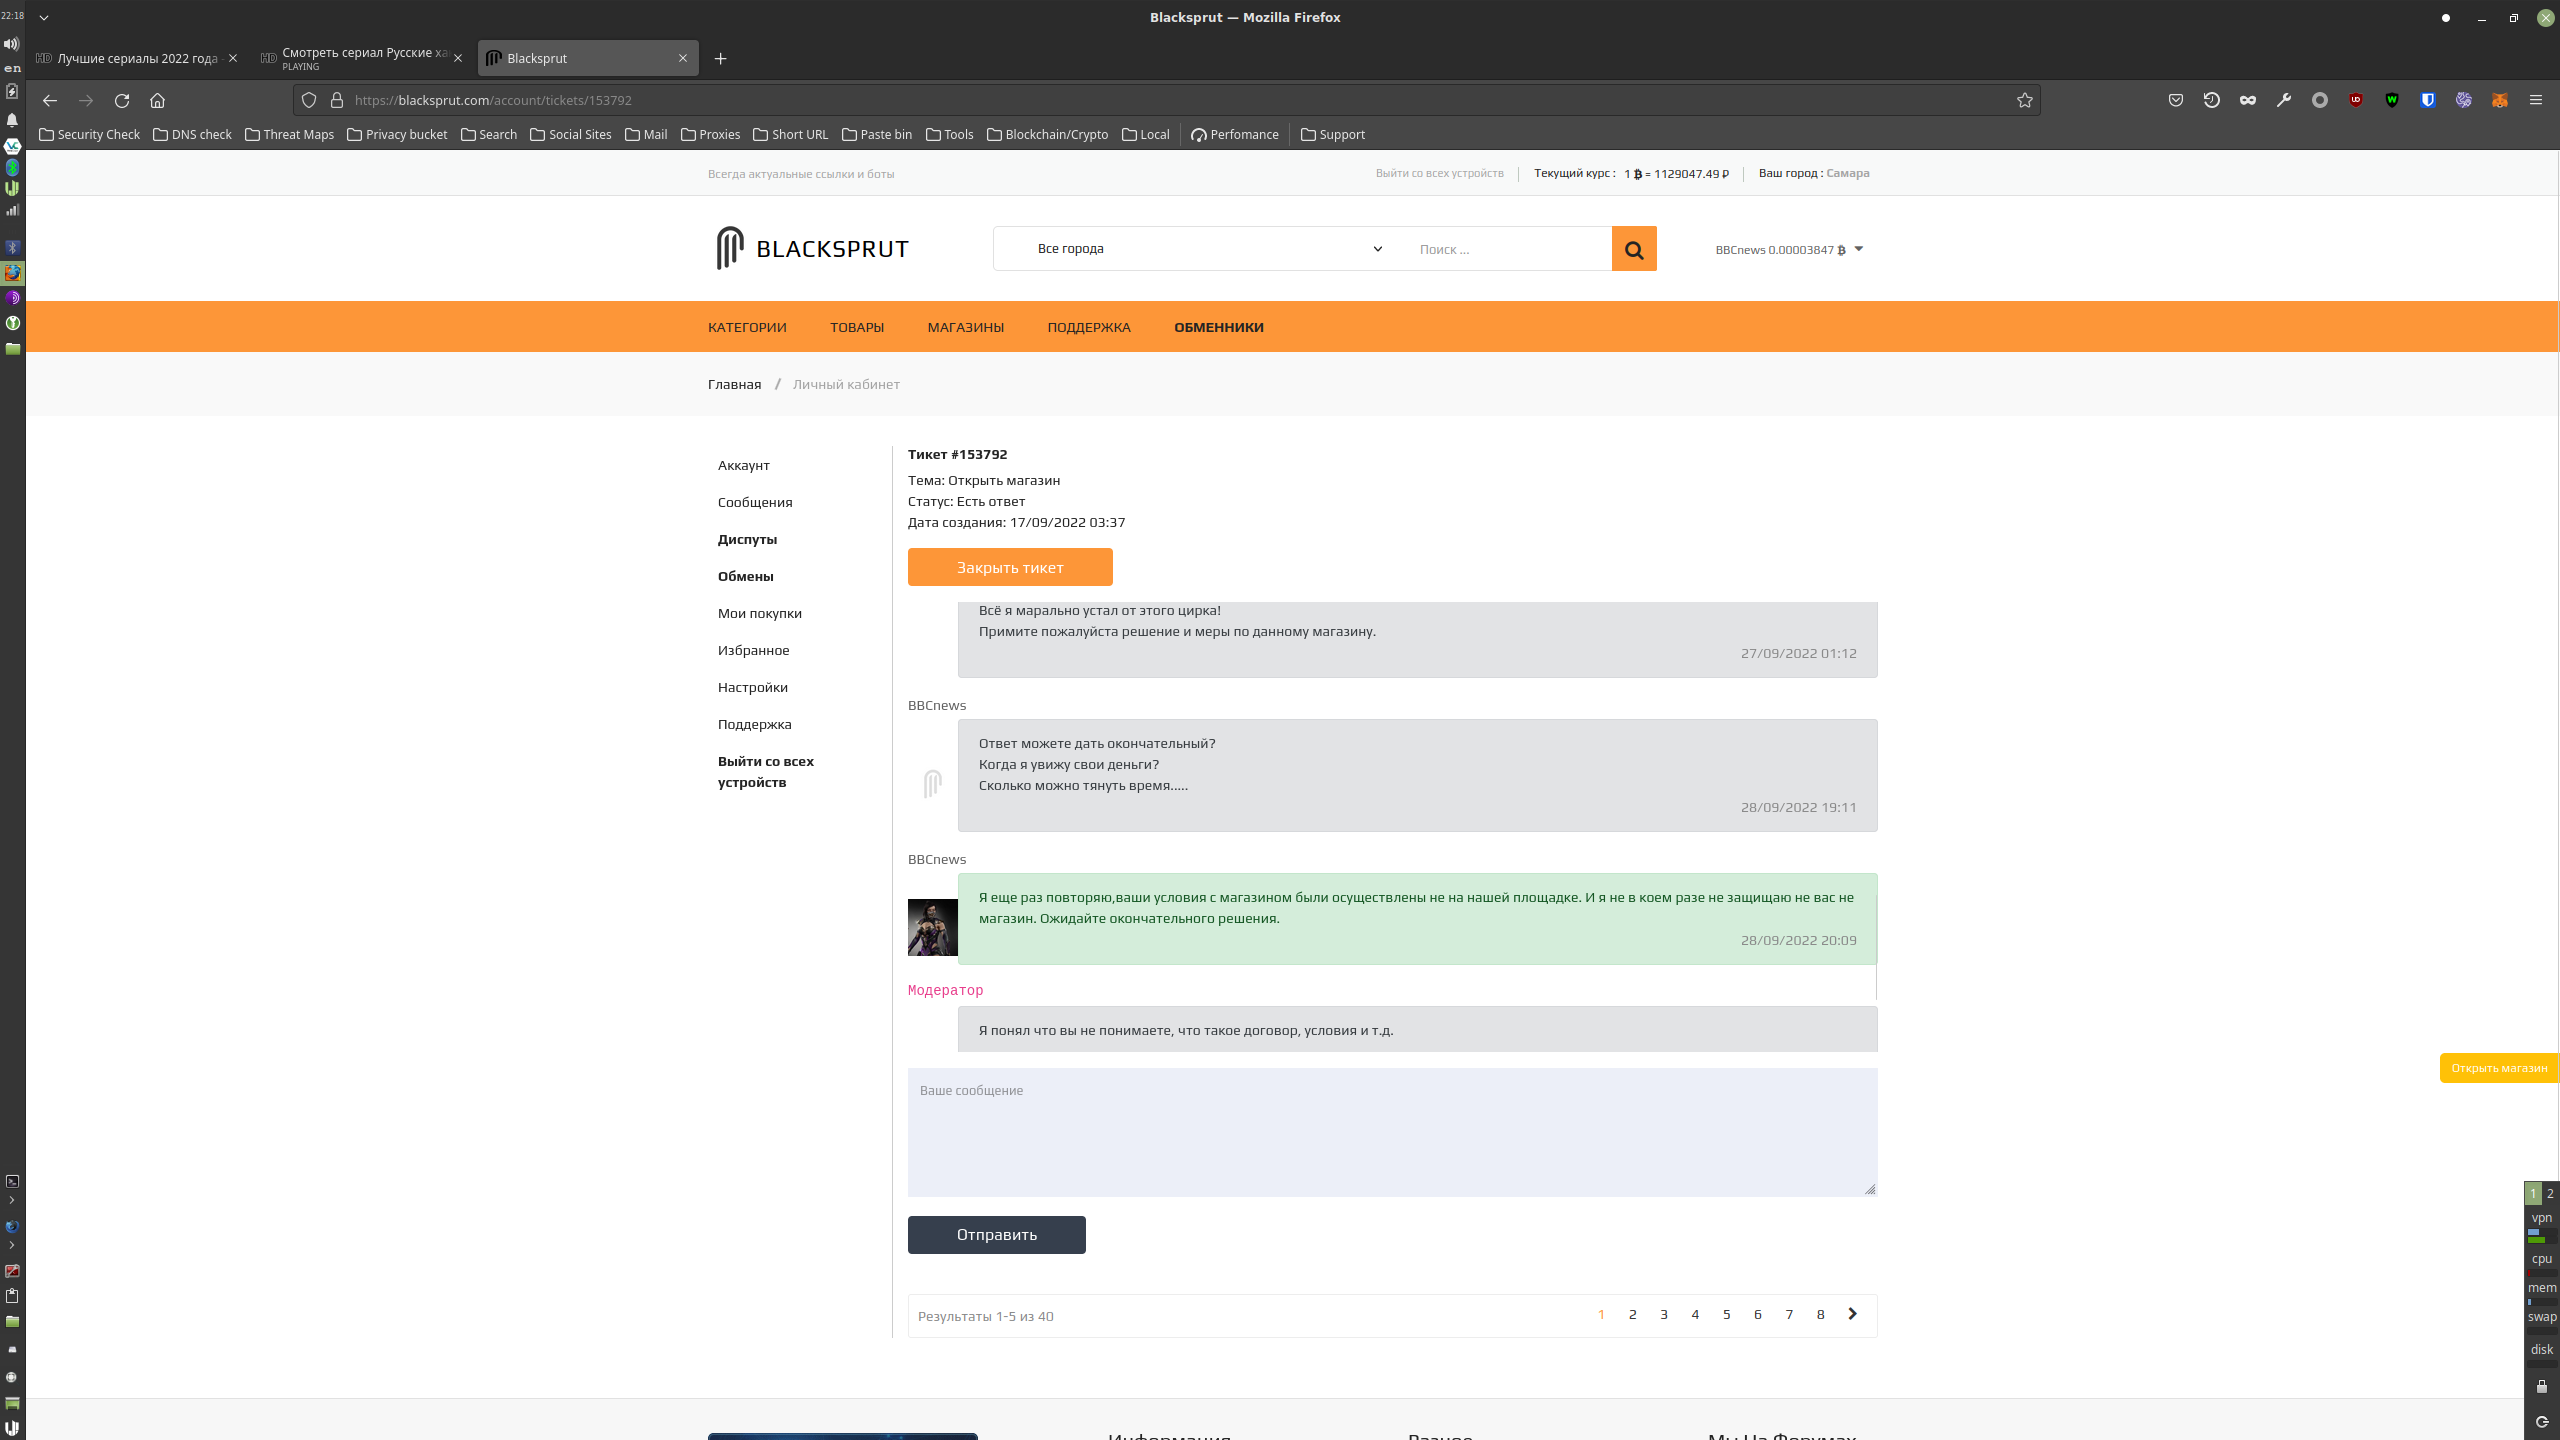The height and width of the screenshot is (1440, 2560).
Task: Click the yellow Открыть магазин side button
Action: (x=2499, y=1068)
